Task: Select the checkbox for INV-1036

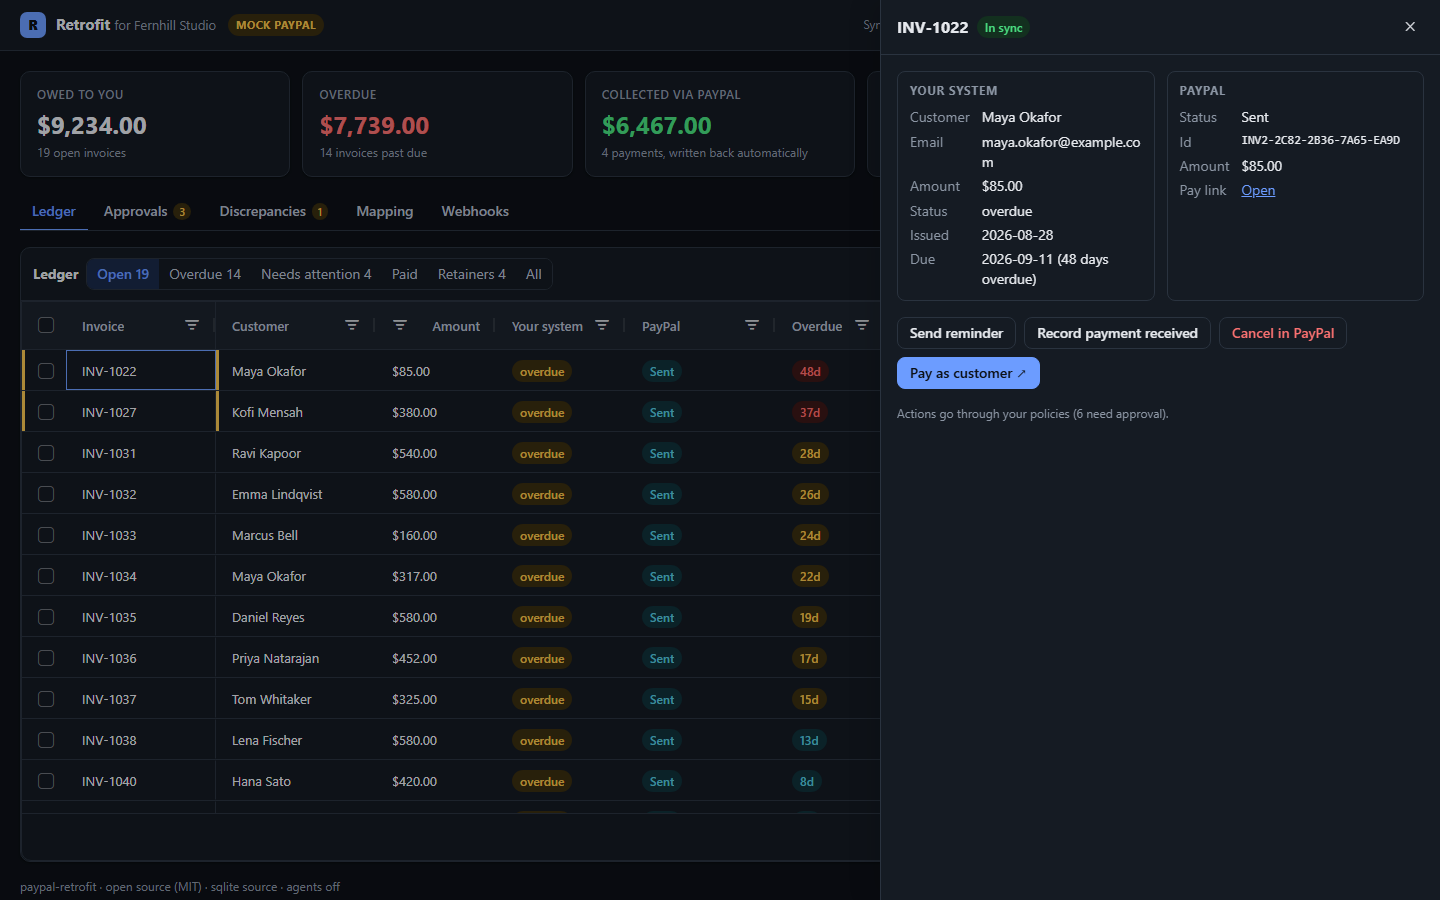Action: 46,658
